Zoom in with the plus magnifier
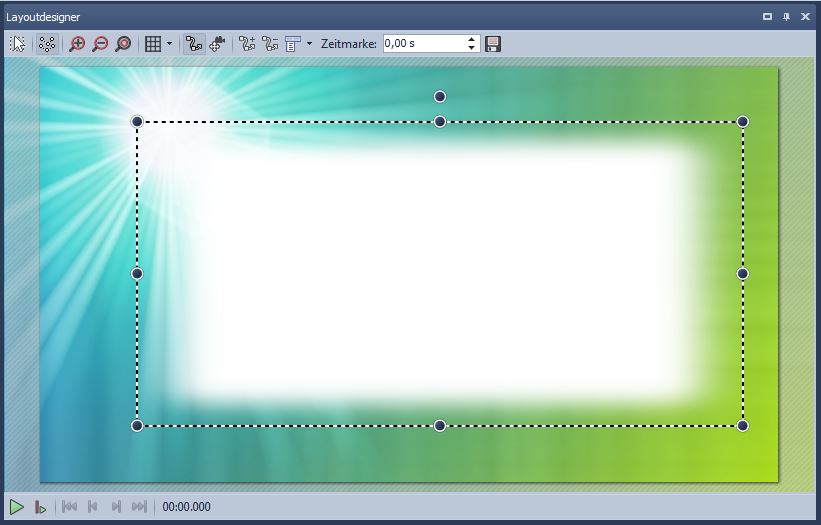This screenshot has height=525, width=821. [x=77, y=44]
